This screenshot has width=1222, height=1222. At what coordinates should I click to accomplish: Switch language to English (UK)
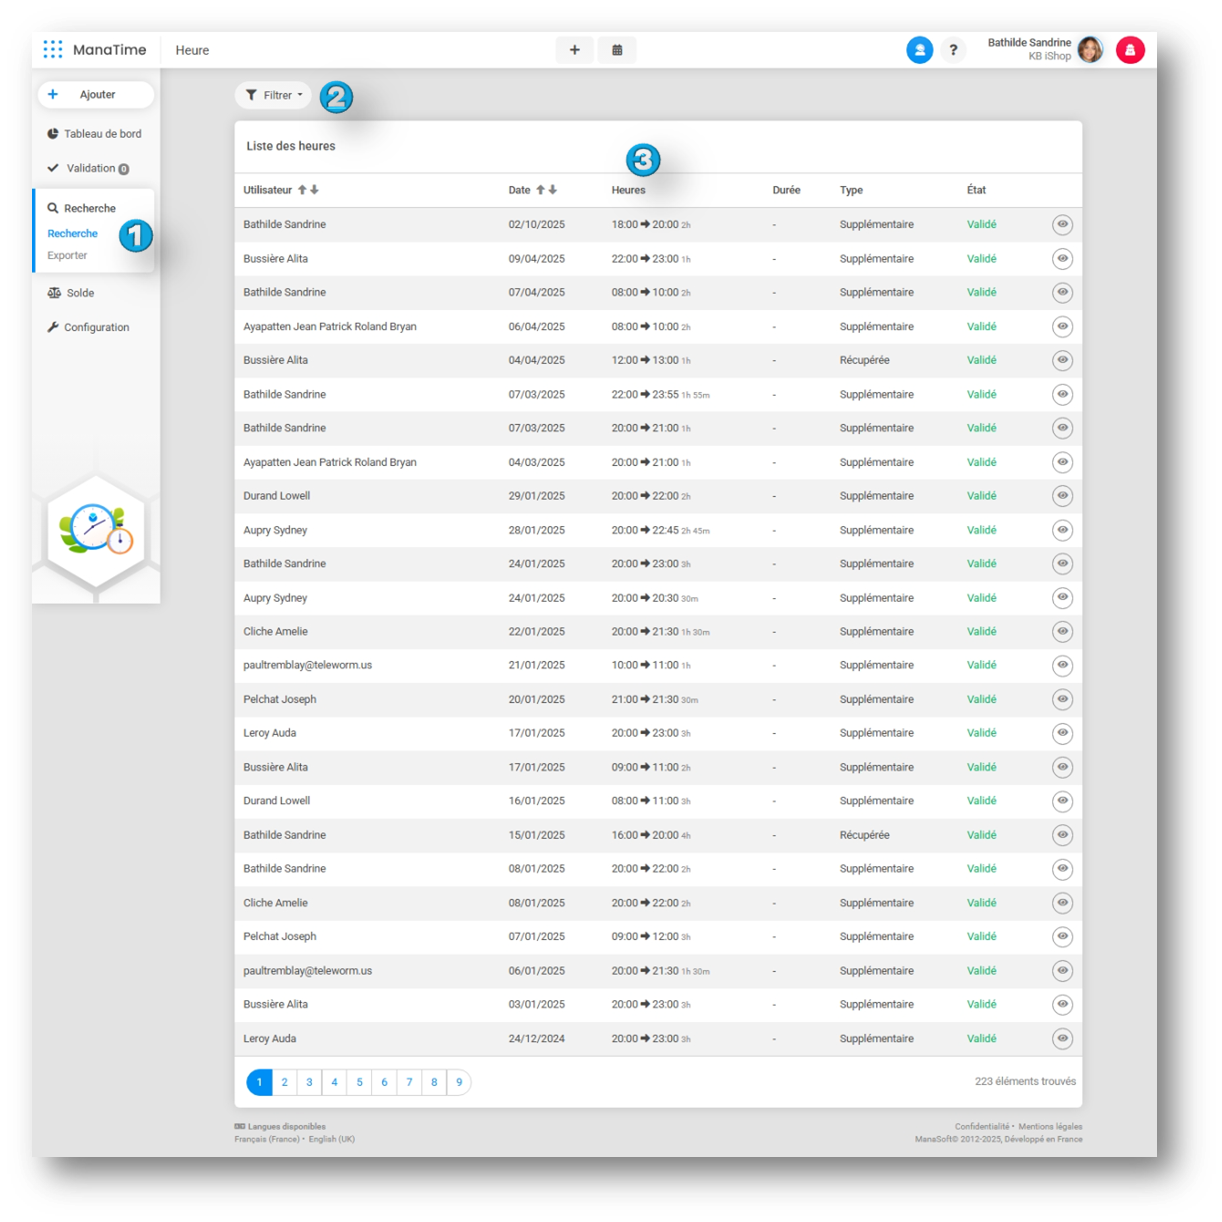pyautogui.click(x=332, y=1139)
